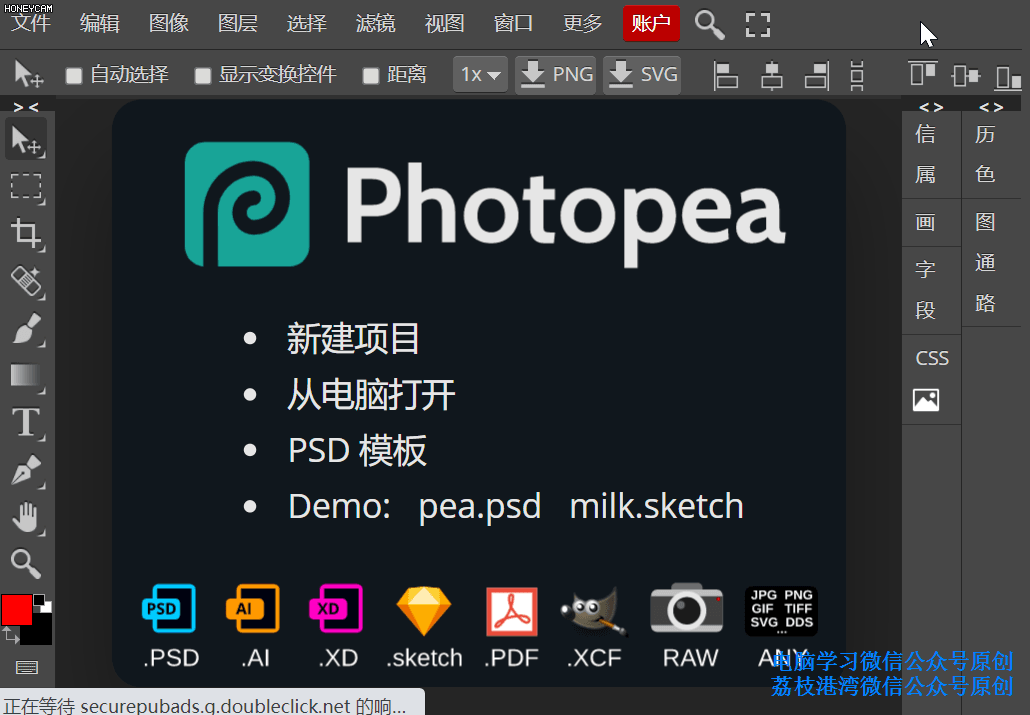Click the search magnifier in menu bar
Viewport: 1030px width, 715px height.
point(709,24)
